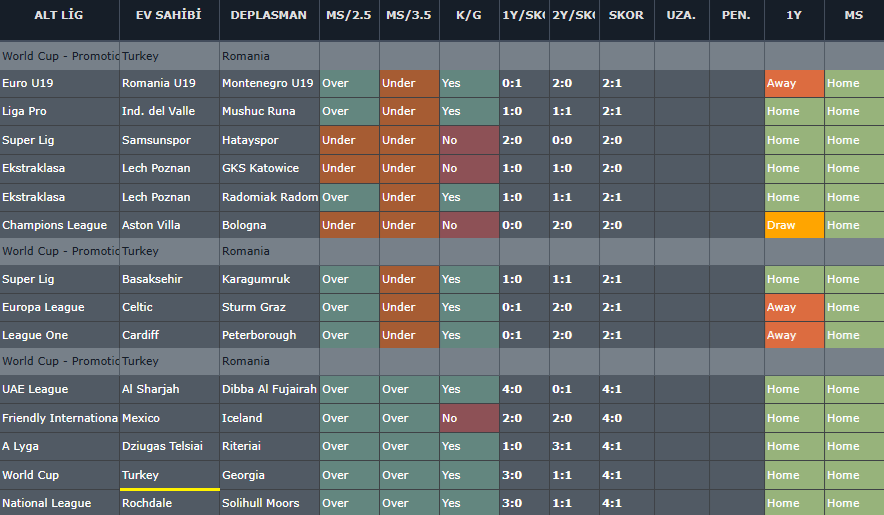Click the Hatayspor cell
884x515 pixels.
coord(269,140)
